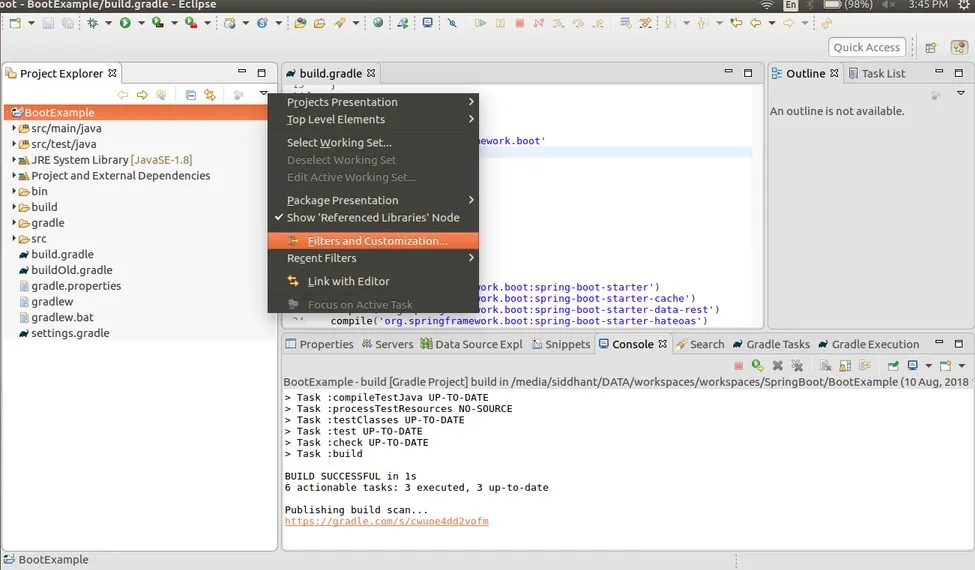Click the External Tools run icon
The width and height of the screenshot is (975, 570).
pyautogui.click(x=191, y=23)
